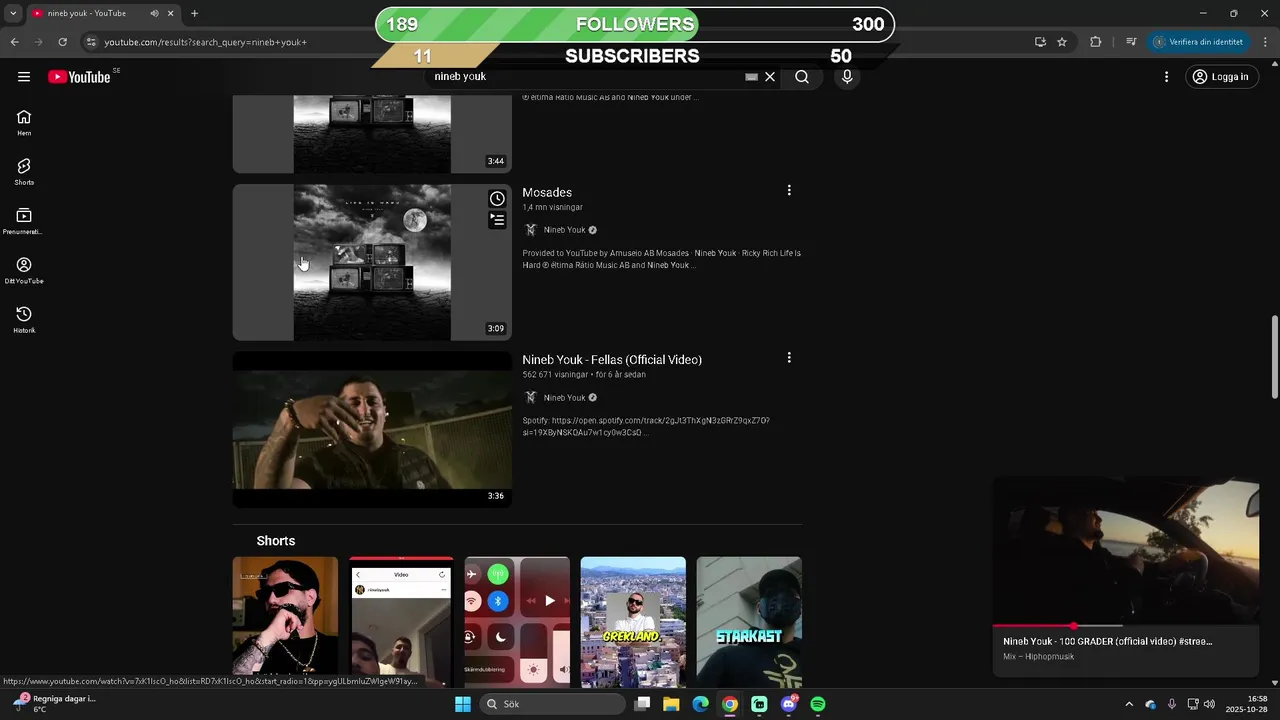This screenshot has height=720, width=1280.
Task: Open the YouTube guide hamburger menu
Action: [24, 77]
